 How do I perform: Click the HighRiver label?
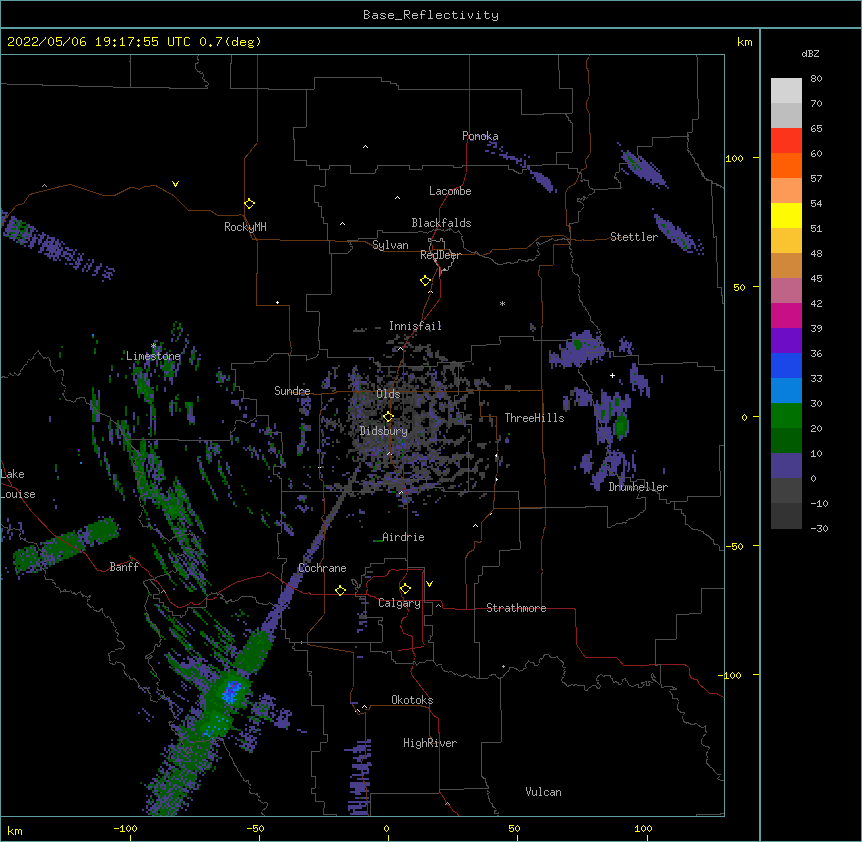tap(430, 743)
